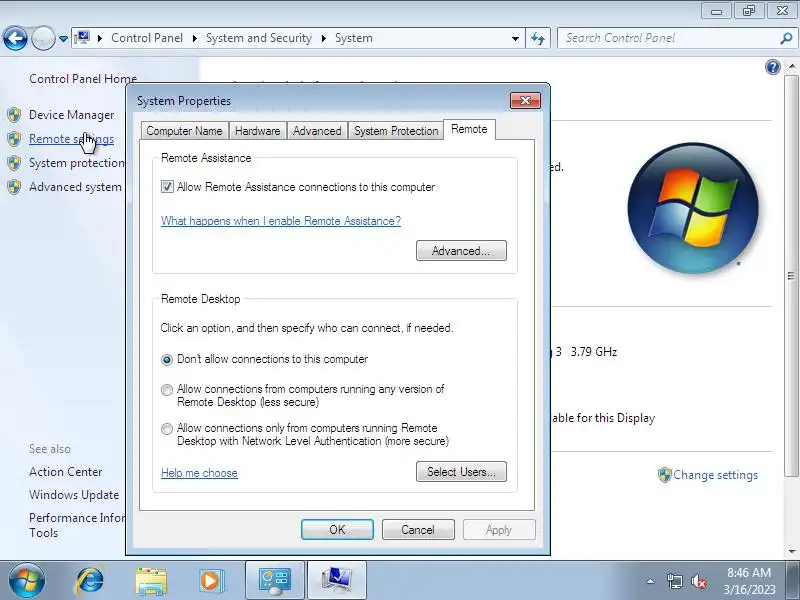Open Windows Update under See also
800x600 pixels.
74,495
